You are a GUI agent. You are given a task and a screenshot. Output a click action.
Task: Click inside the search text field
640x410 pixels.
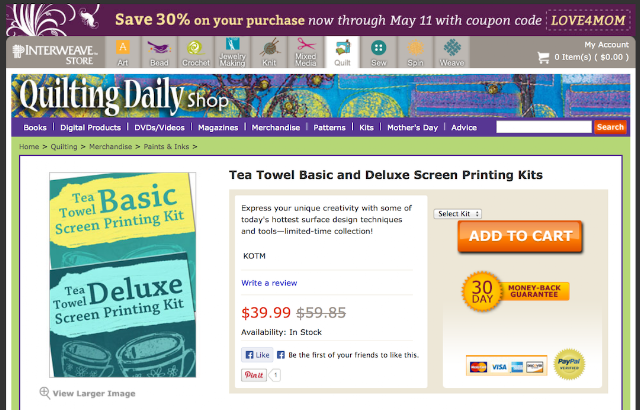coord(543,127)
